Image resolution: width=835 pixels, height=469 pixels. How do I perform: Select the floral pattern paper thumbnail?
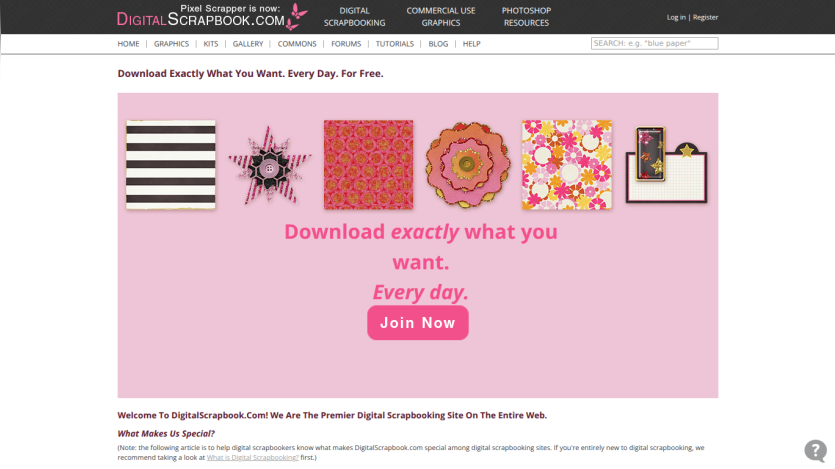(x=567, y=164)
